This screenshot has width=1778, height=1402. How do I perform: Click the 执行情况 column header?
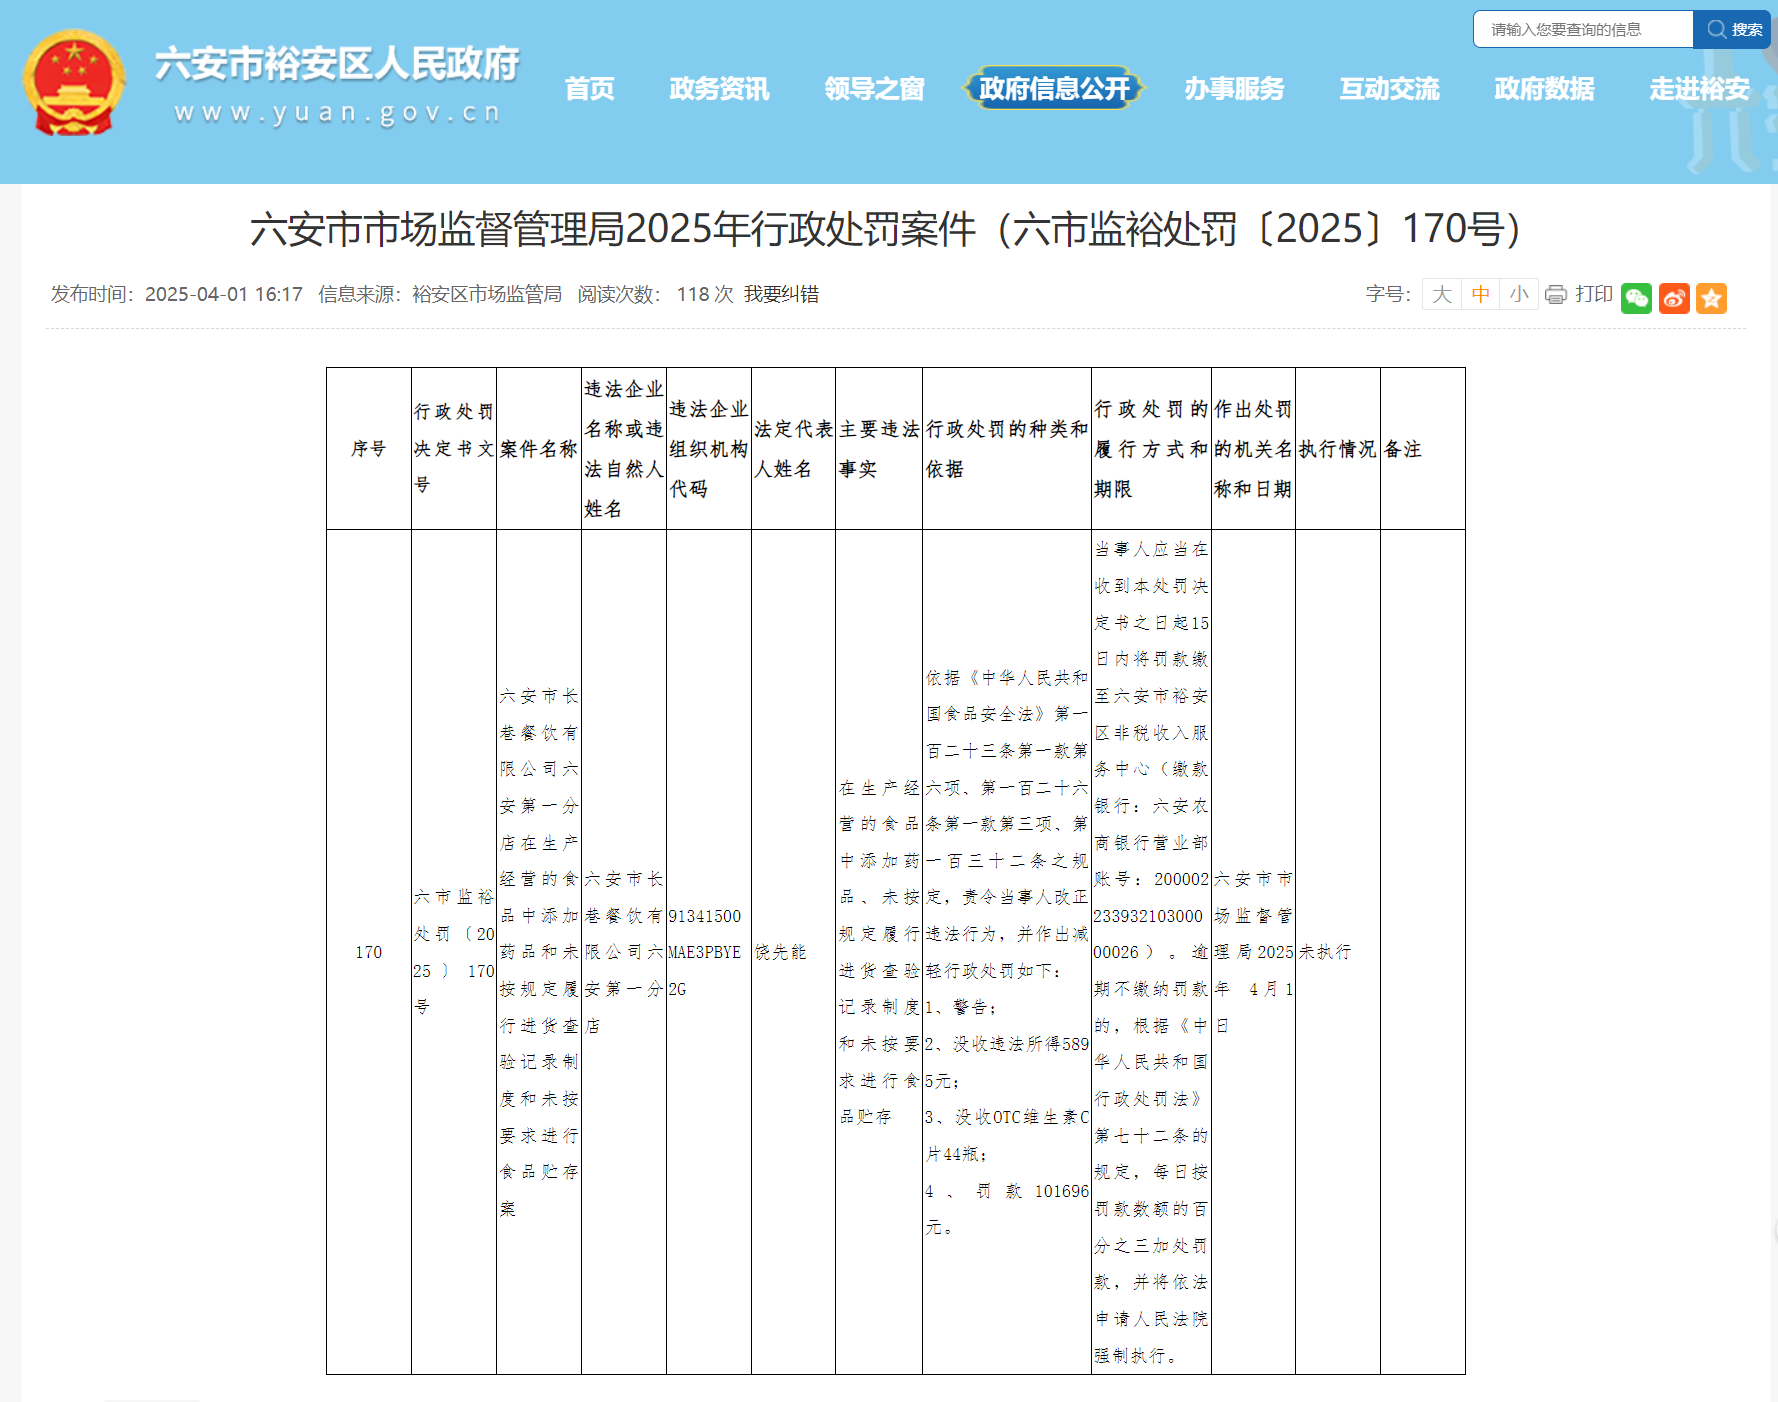[1338, 449]
